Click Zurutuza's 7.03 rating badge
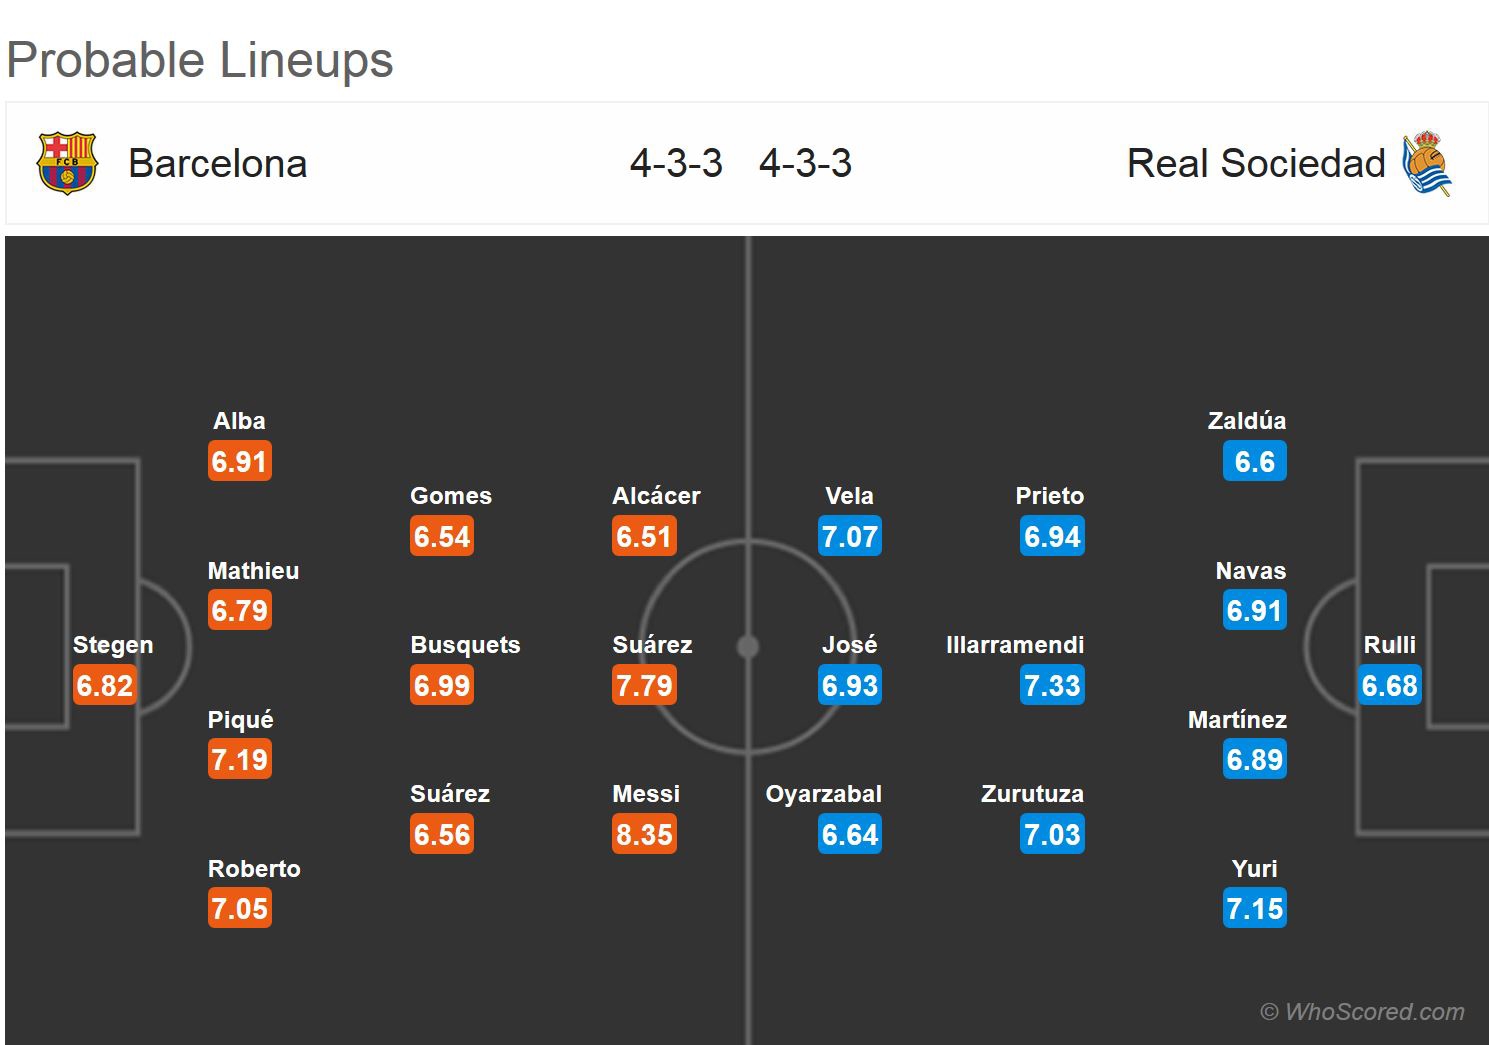Image resolution: width=1489 pixels, height=1045 pixels. (x=1052, y=834)
